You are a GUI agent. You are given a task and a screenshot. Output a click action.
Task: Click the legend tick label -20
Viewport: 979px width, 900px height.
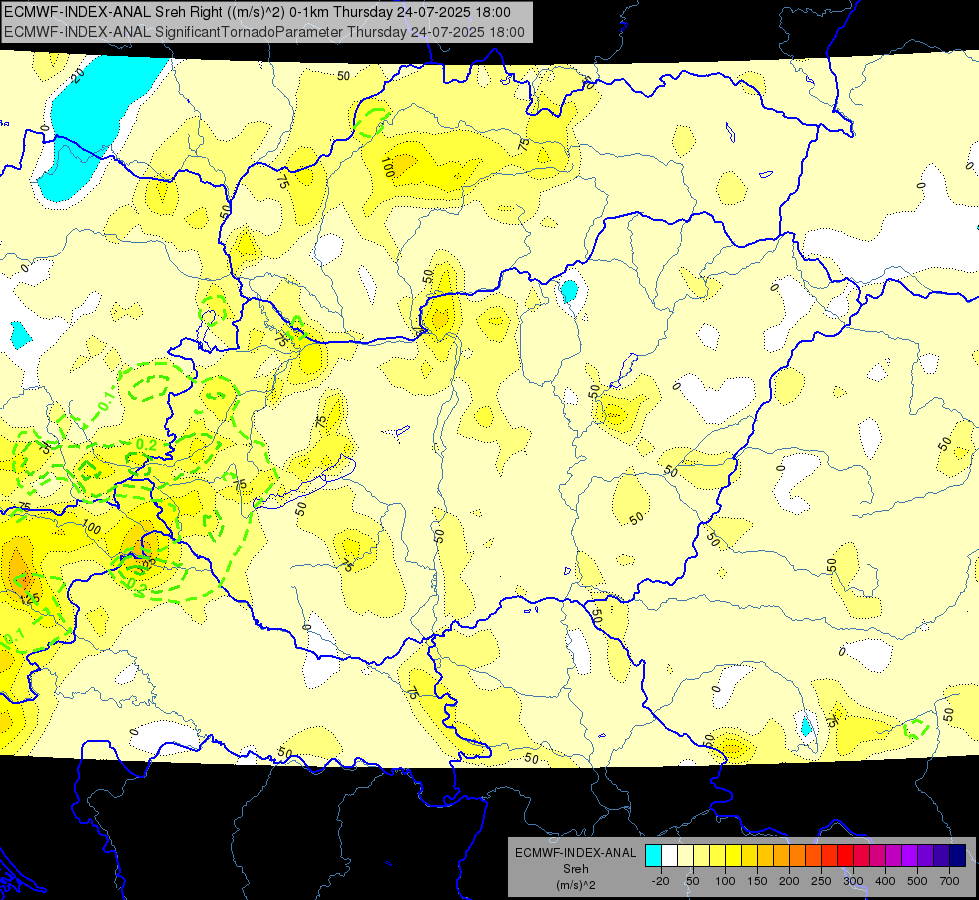(661, 881)
